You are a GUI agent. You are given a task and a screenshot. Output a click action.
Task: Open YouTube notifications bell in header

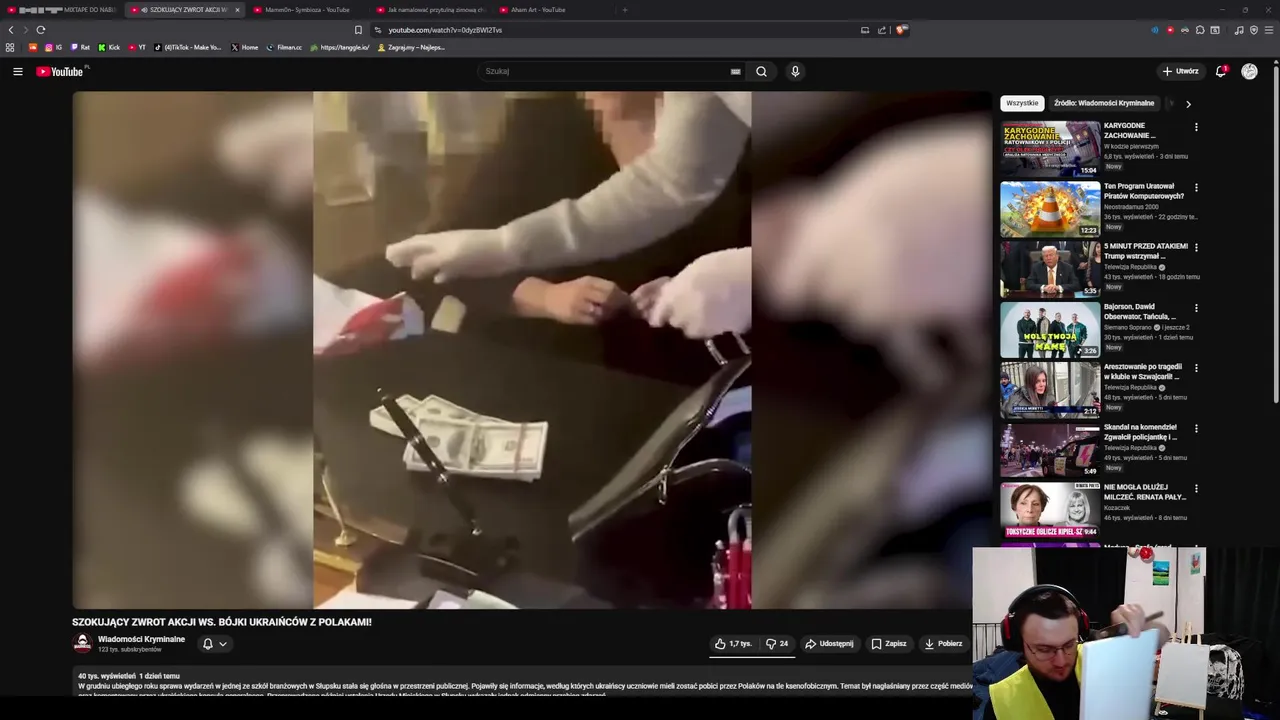[x=1221, y=71]
